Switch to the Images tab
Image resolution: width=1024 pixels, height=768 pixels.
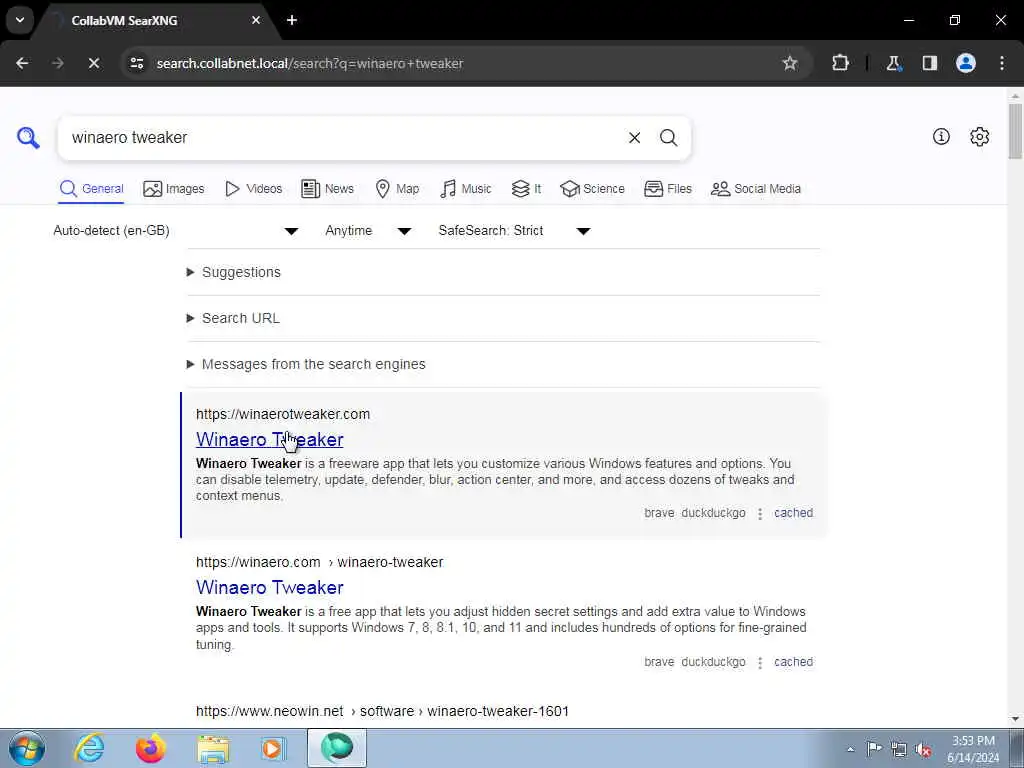pos(174,189)
